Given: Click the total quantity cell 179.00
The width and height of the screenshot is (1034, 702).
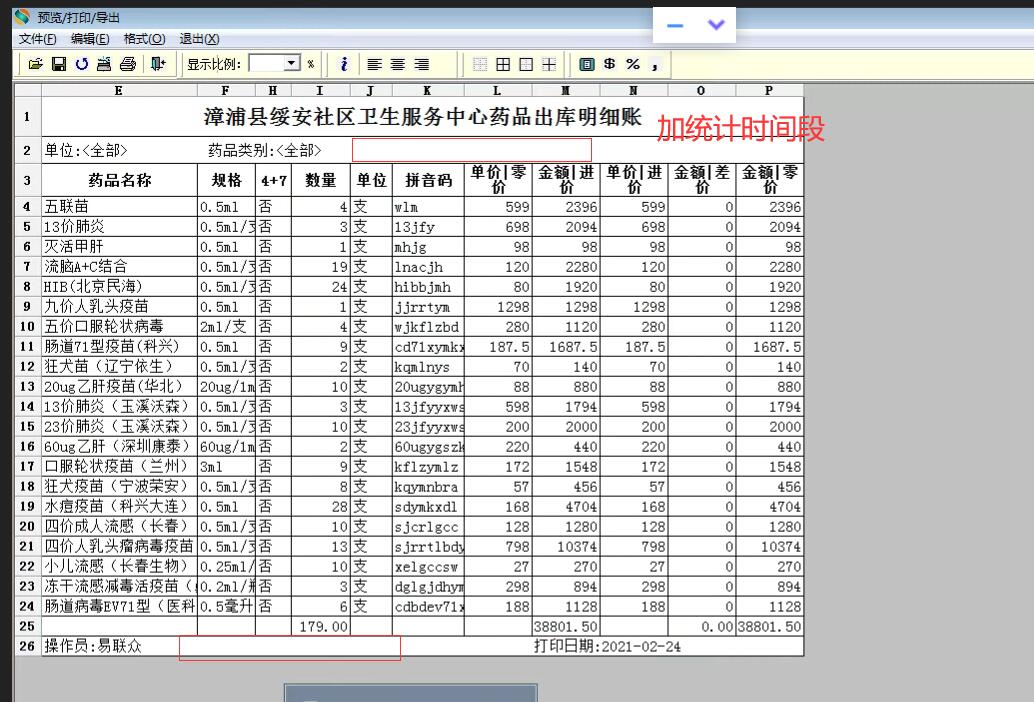Looking at the screenshot, I should pos(320,626).
